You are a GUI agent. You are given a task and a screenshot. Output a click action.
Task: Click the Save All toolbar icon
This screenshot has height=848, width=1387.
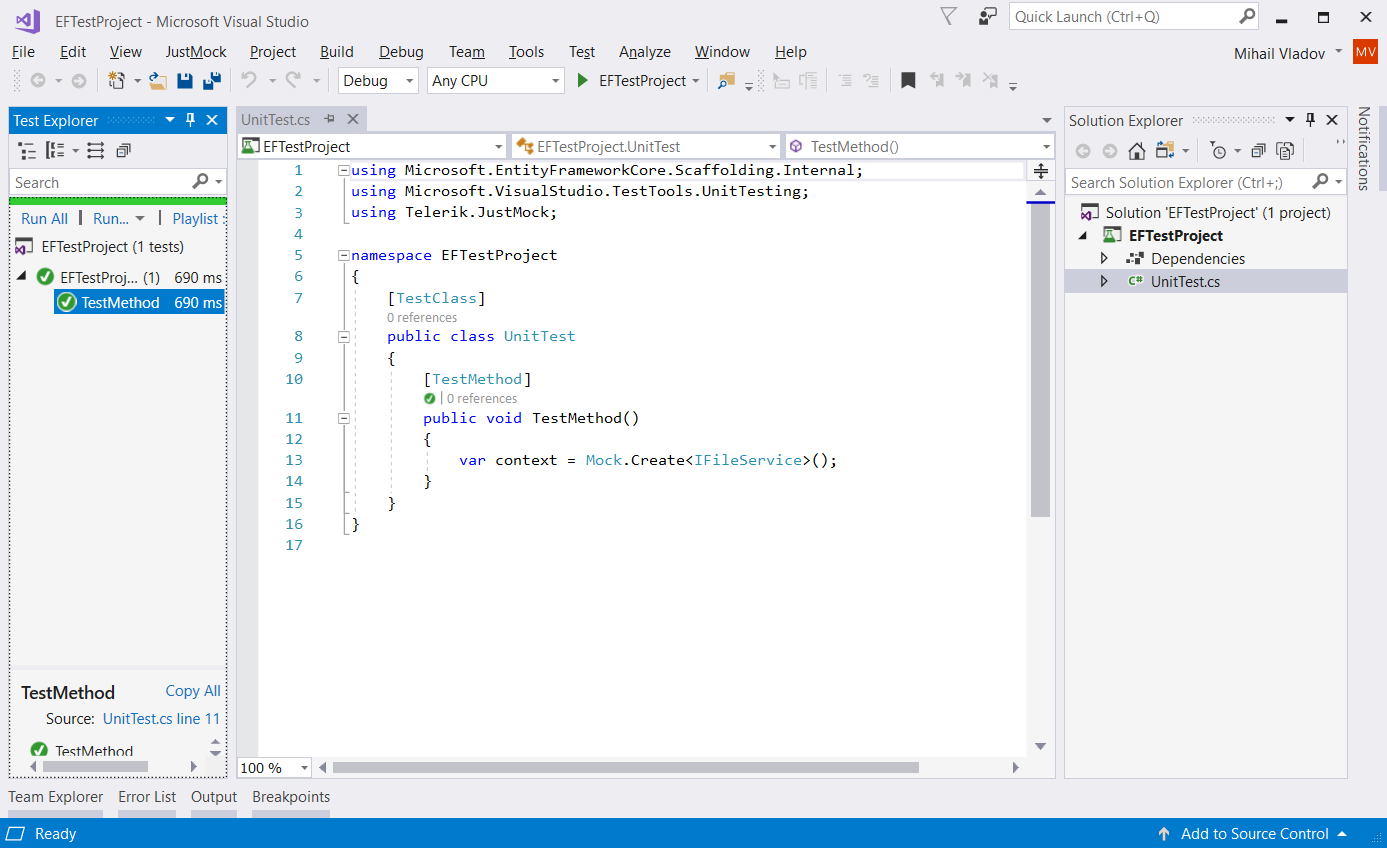pyautogui.click(x=211, y=81)
